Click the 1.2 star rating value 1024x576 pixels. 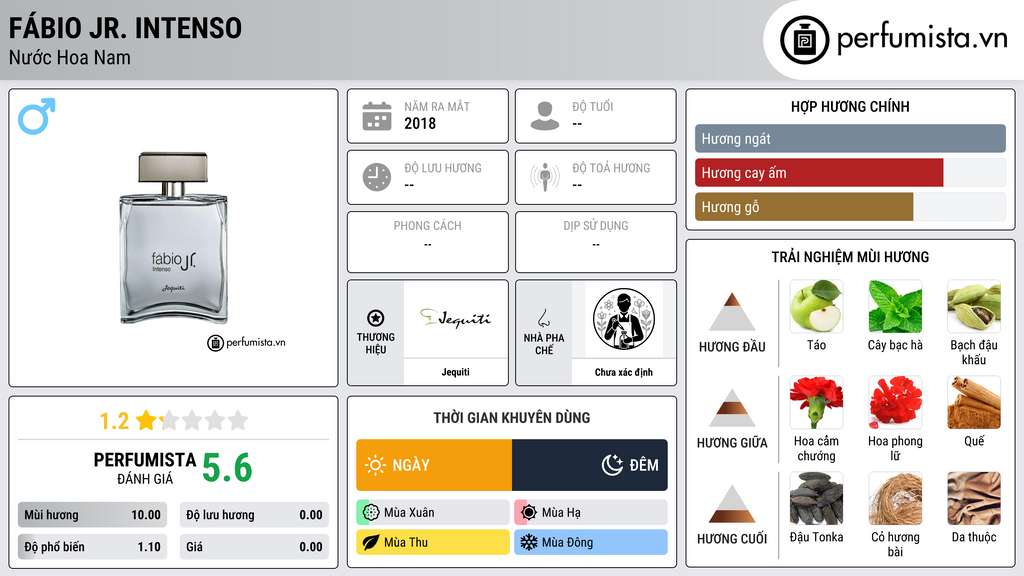coord(114,421)
